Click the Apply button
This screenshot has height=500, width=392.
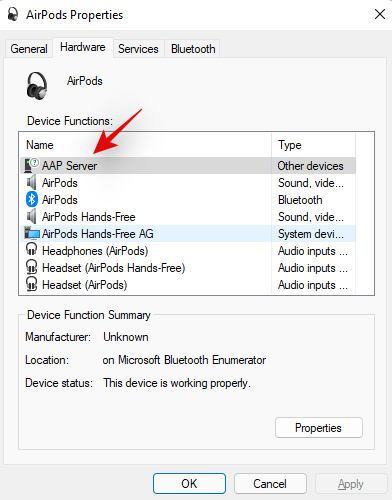coord(350,483)
